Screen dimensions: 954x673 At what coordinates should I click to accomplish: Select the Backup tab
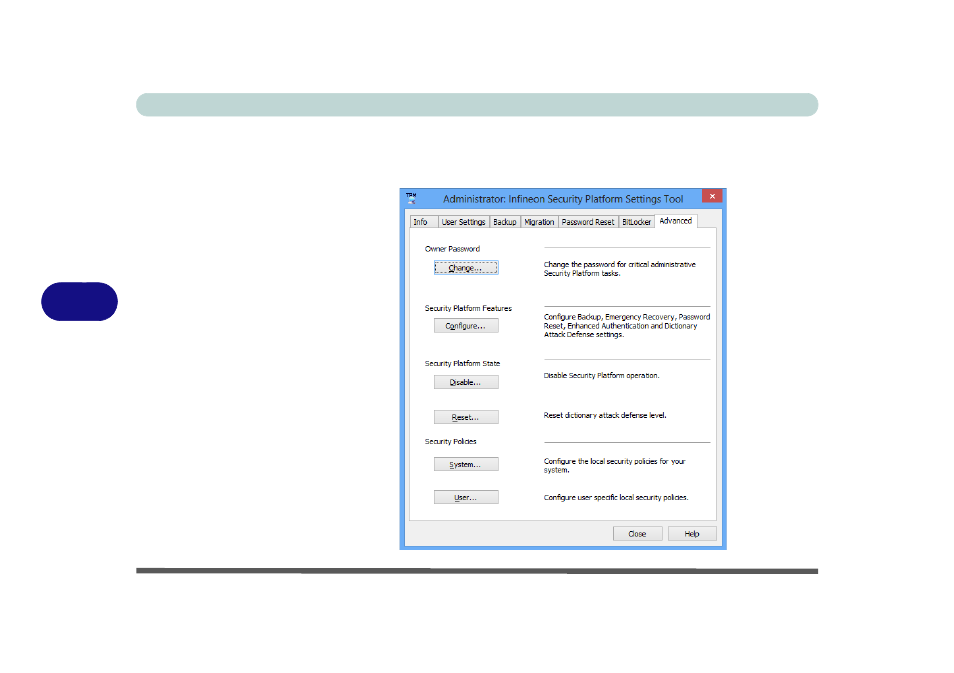click(505, 222)
